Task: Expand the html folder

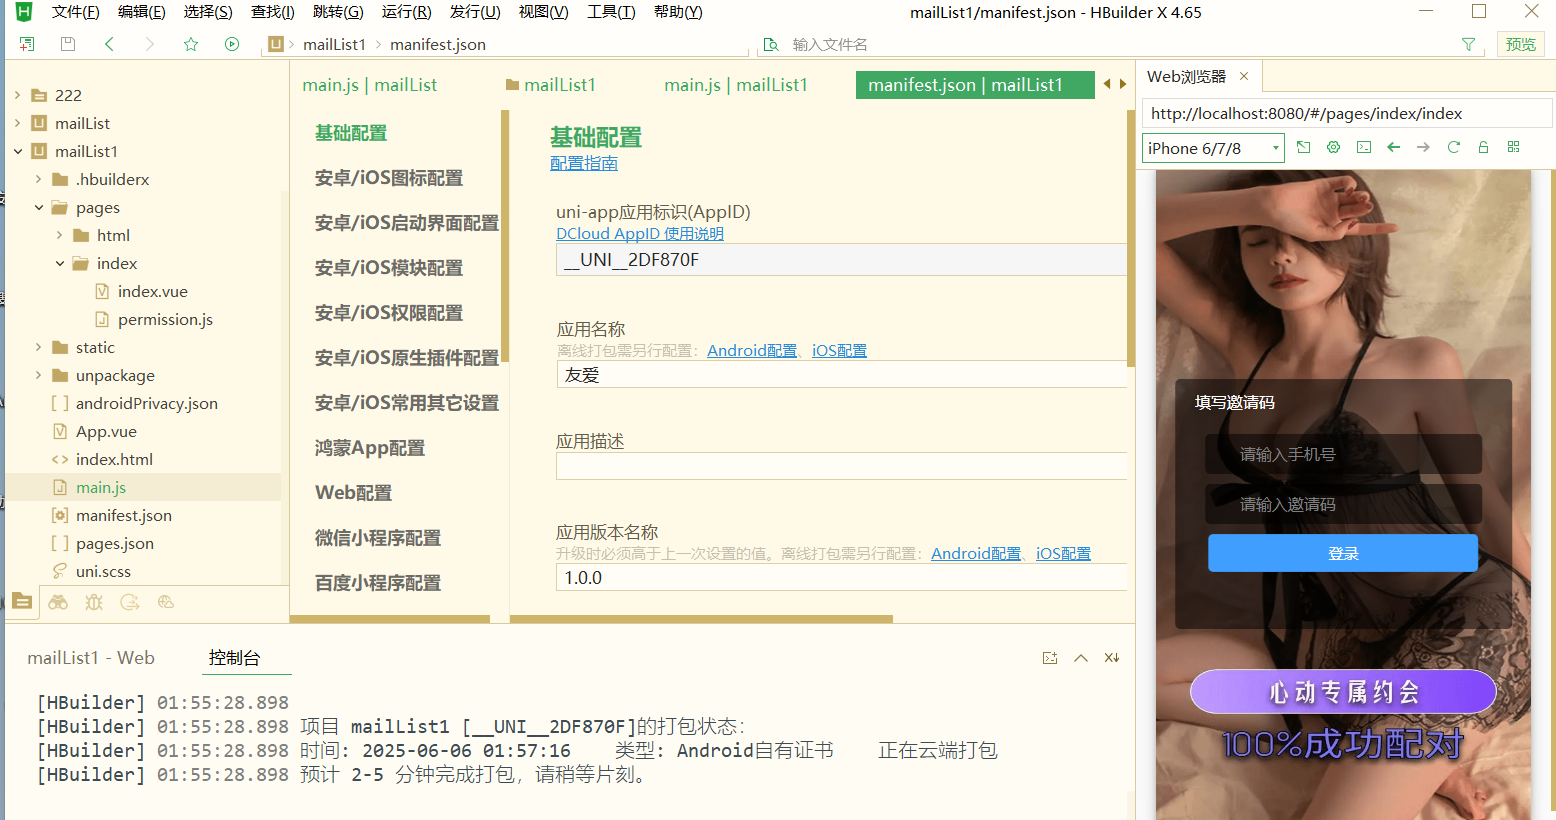Action: click(x=60, y=235)
